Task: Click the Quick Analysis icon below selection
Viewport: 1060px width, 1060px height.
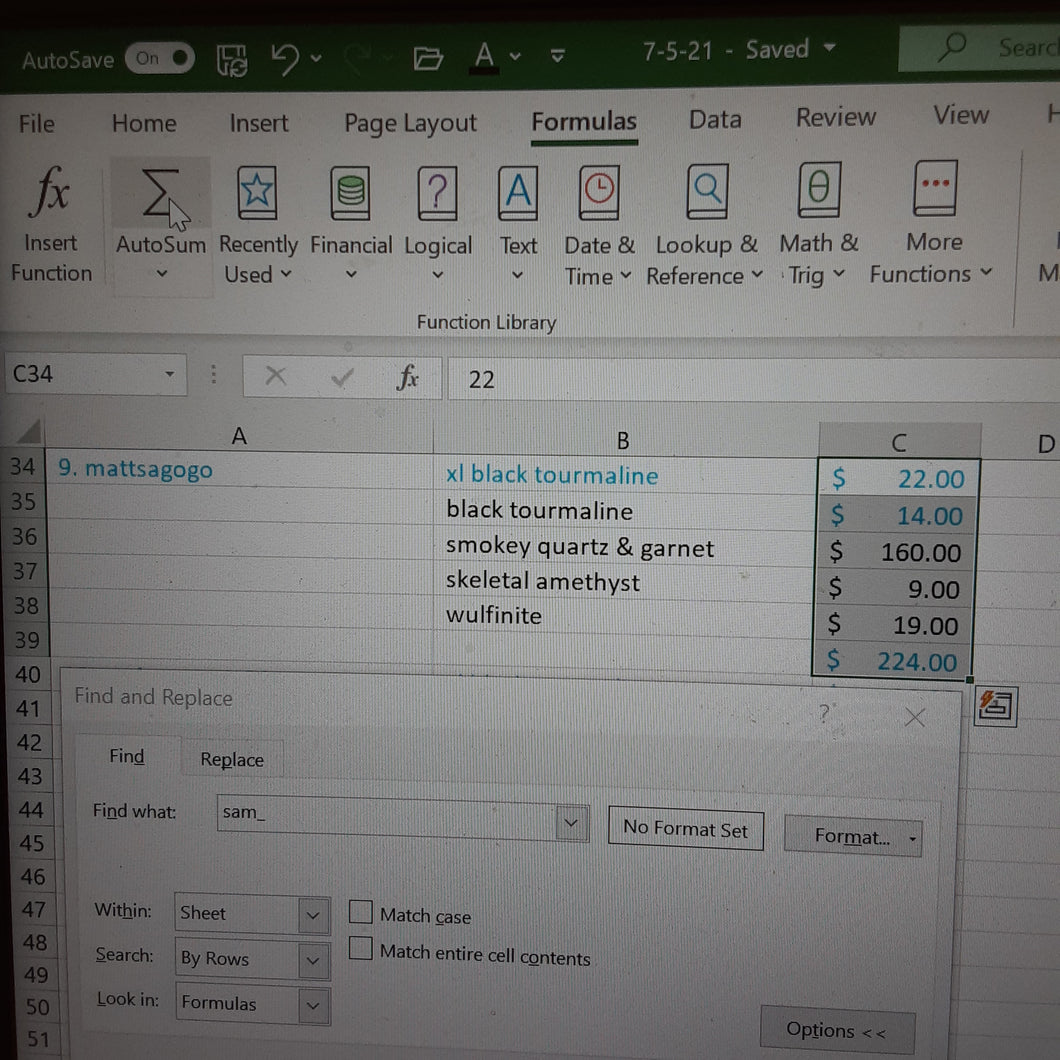Action: (995, 706)
